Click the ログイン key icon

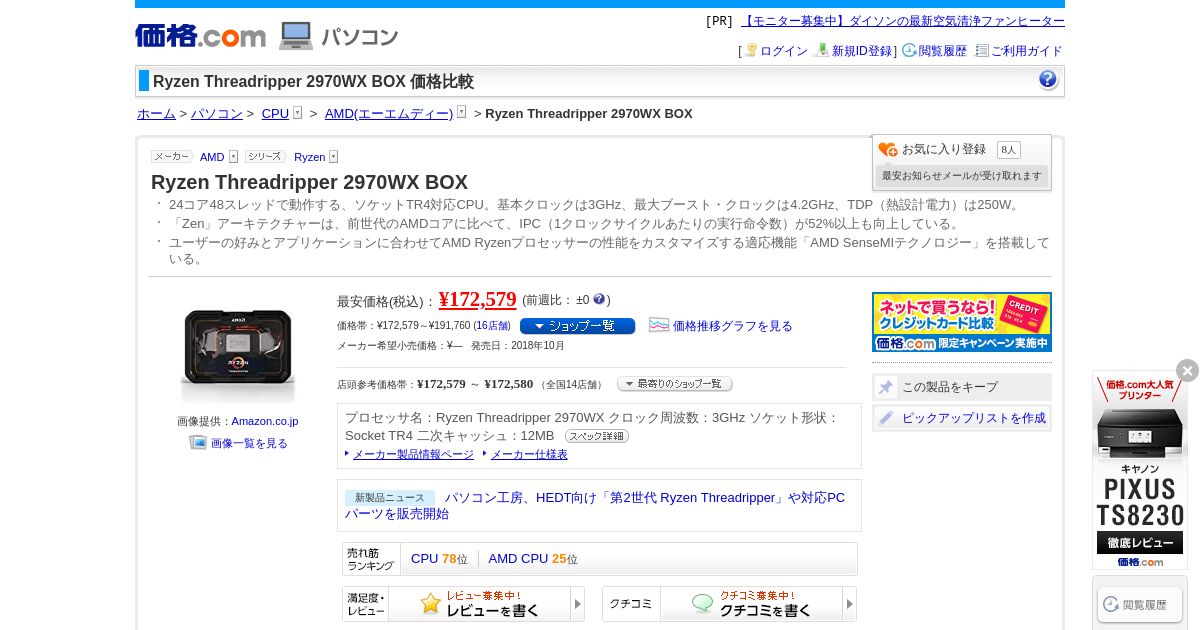[x=751, y=50]
